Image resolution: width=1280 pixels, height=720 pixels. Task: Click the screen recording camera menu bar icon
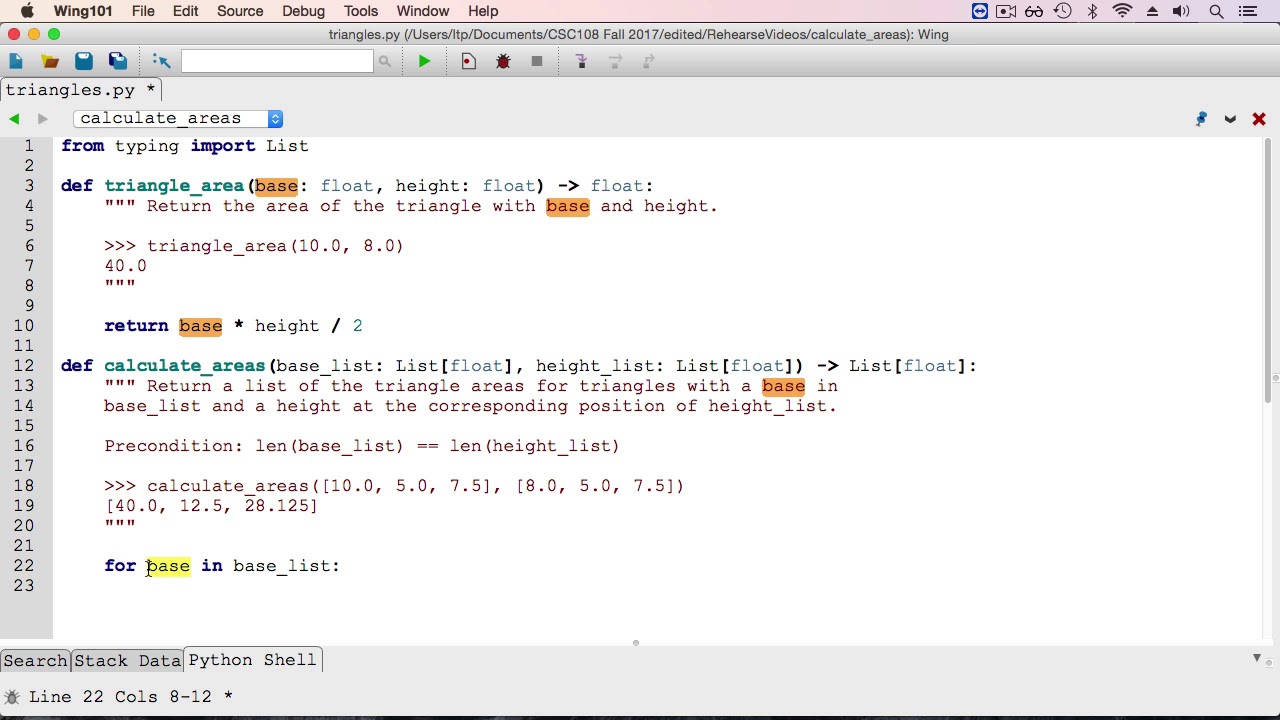pyautogui.click(x=1007, y=11)
